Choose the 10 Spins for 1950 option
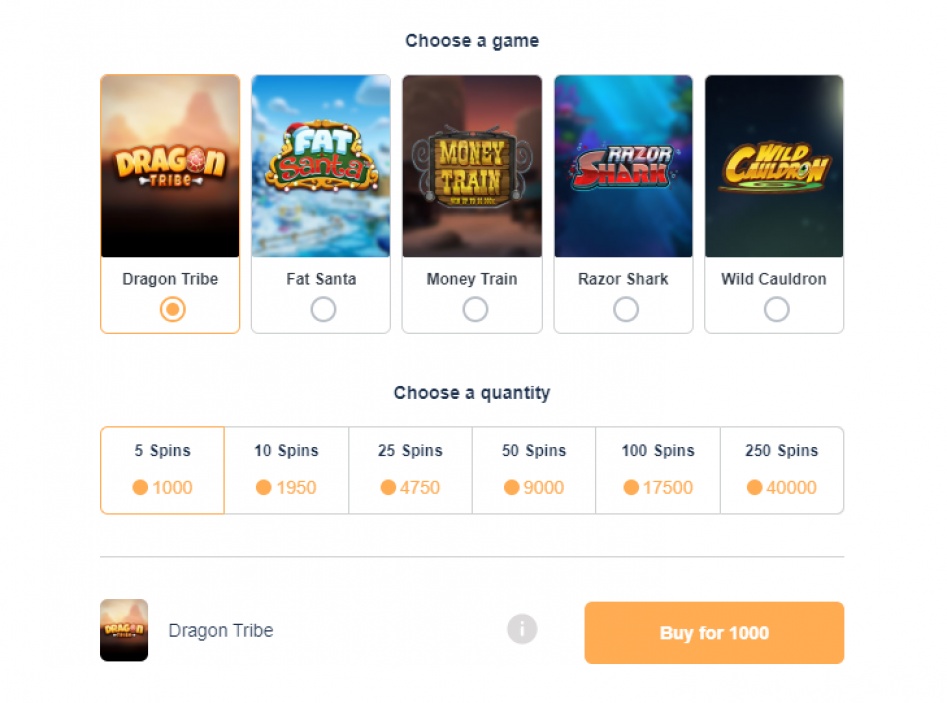 (286, 470)
